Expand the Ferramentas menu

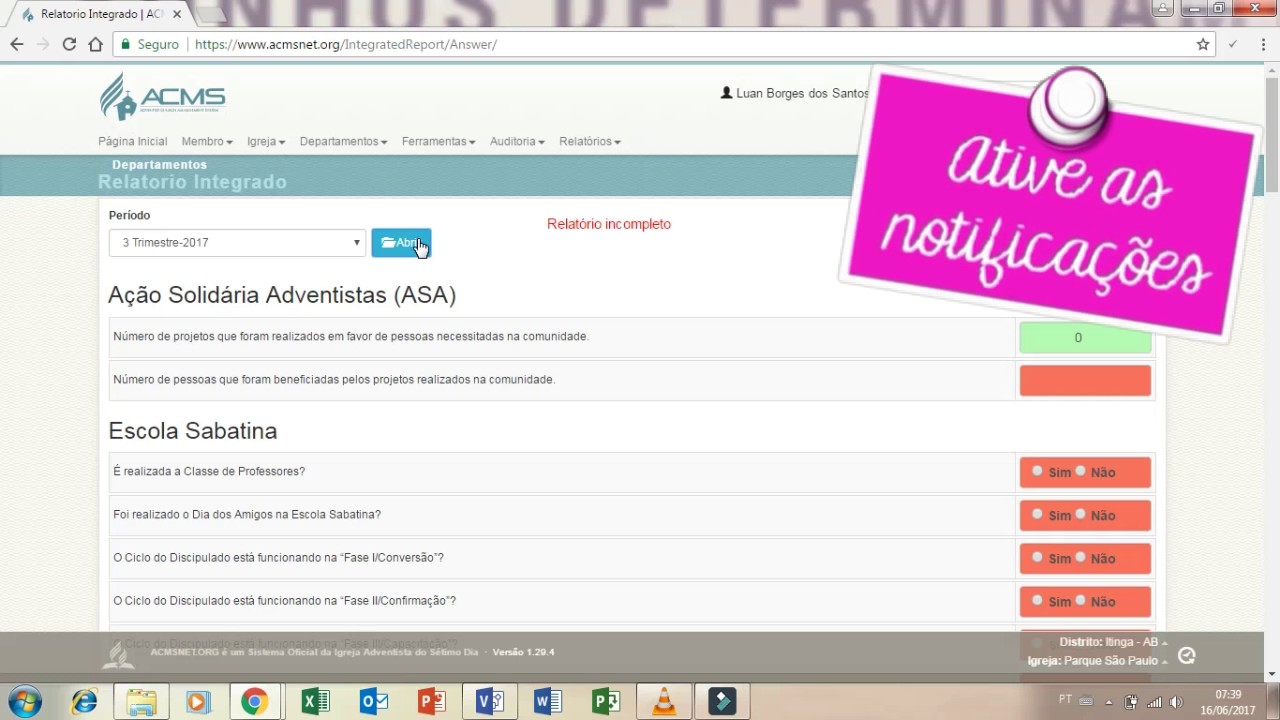click(x=438, y=141)
